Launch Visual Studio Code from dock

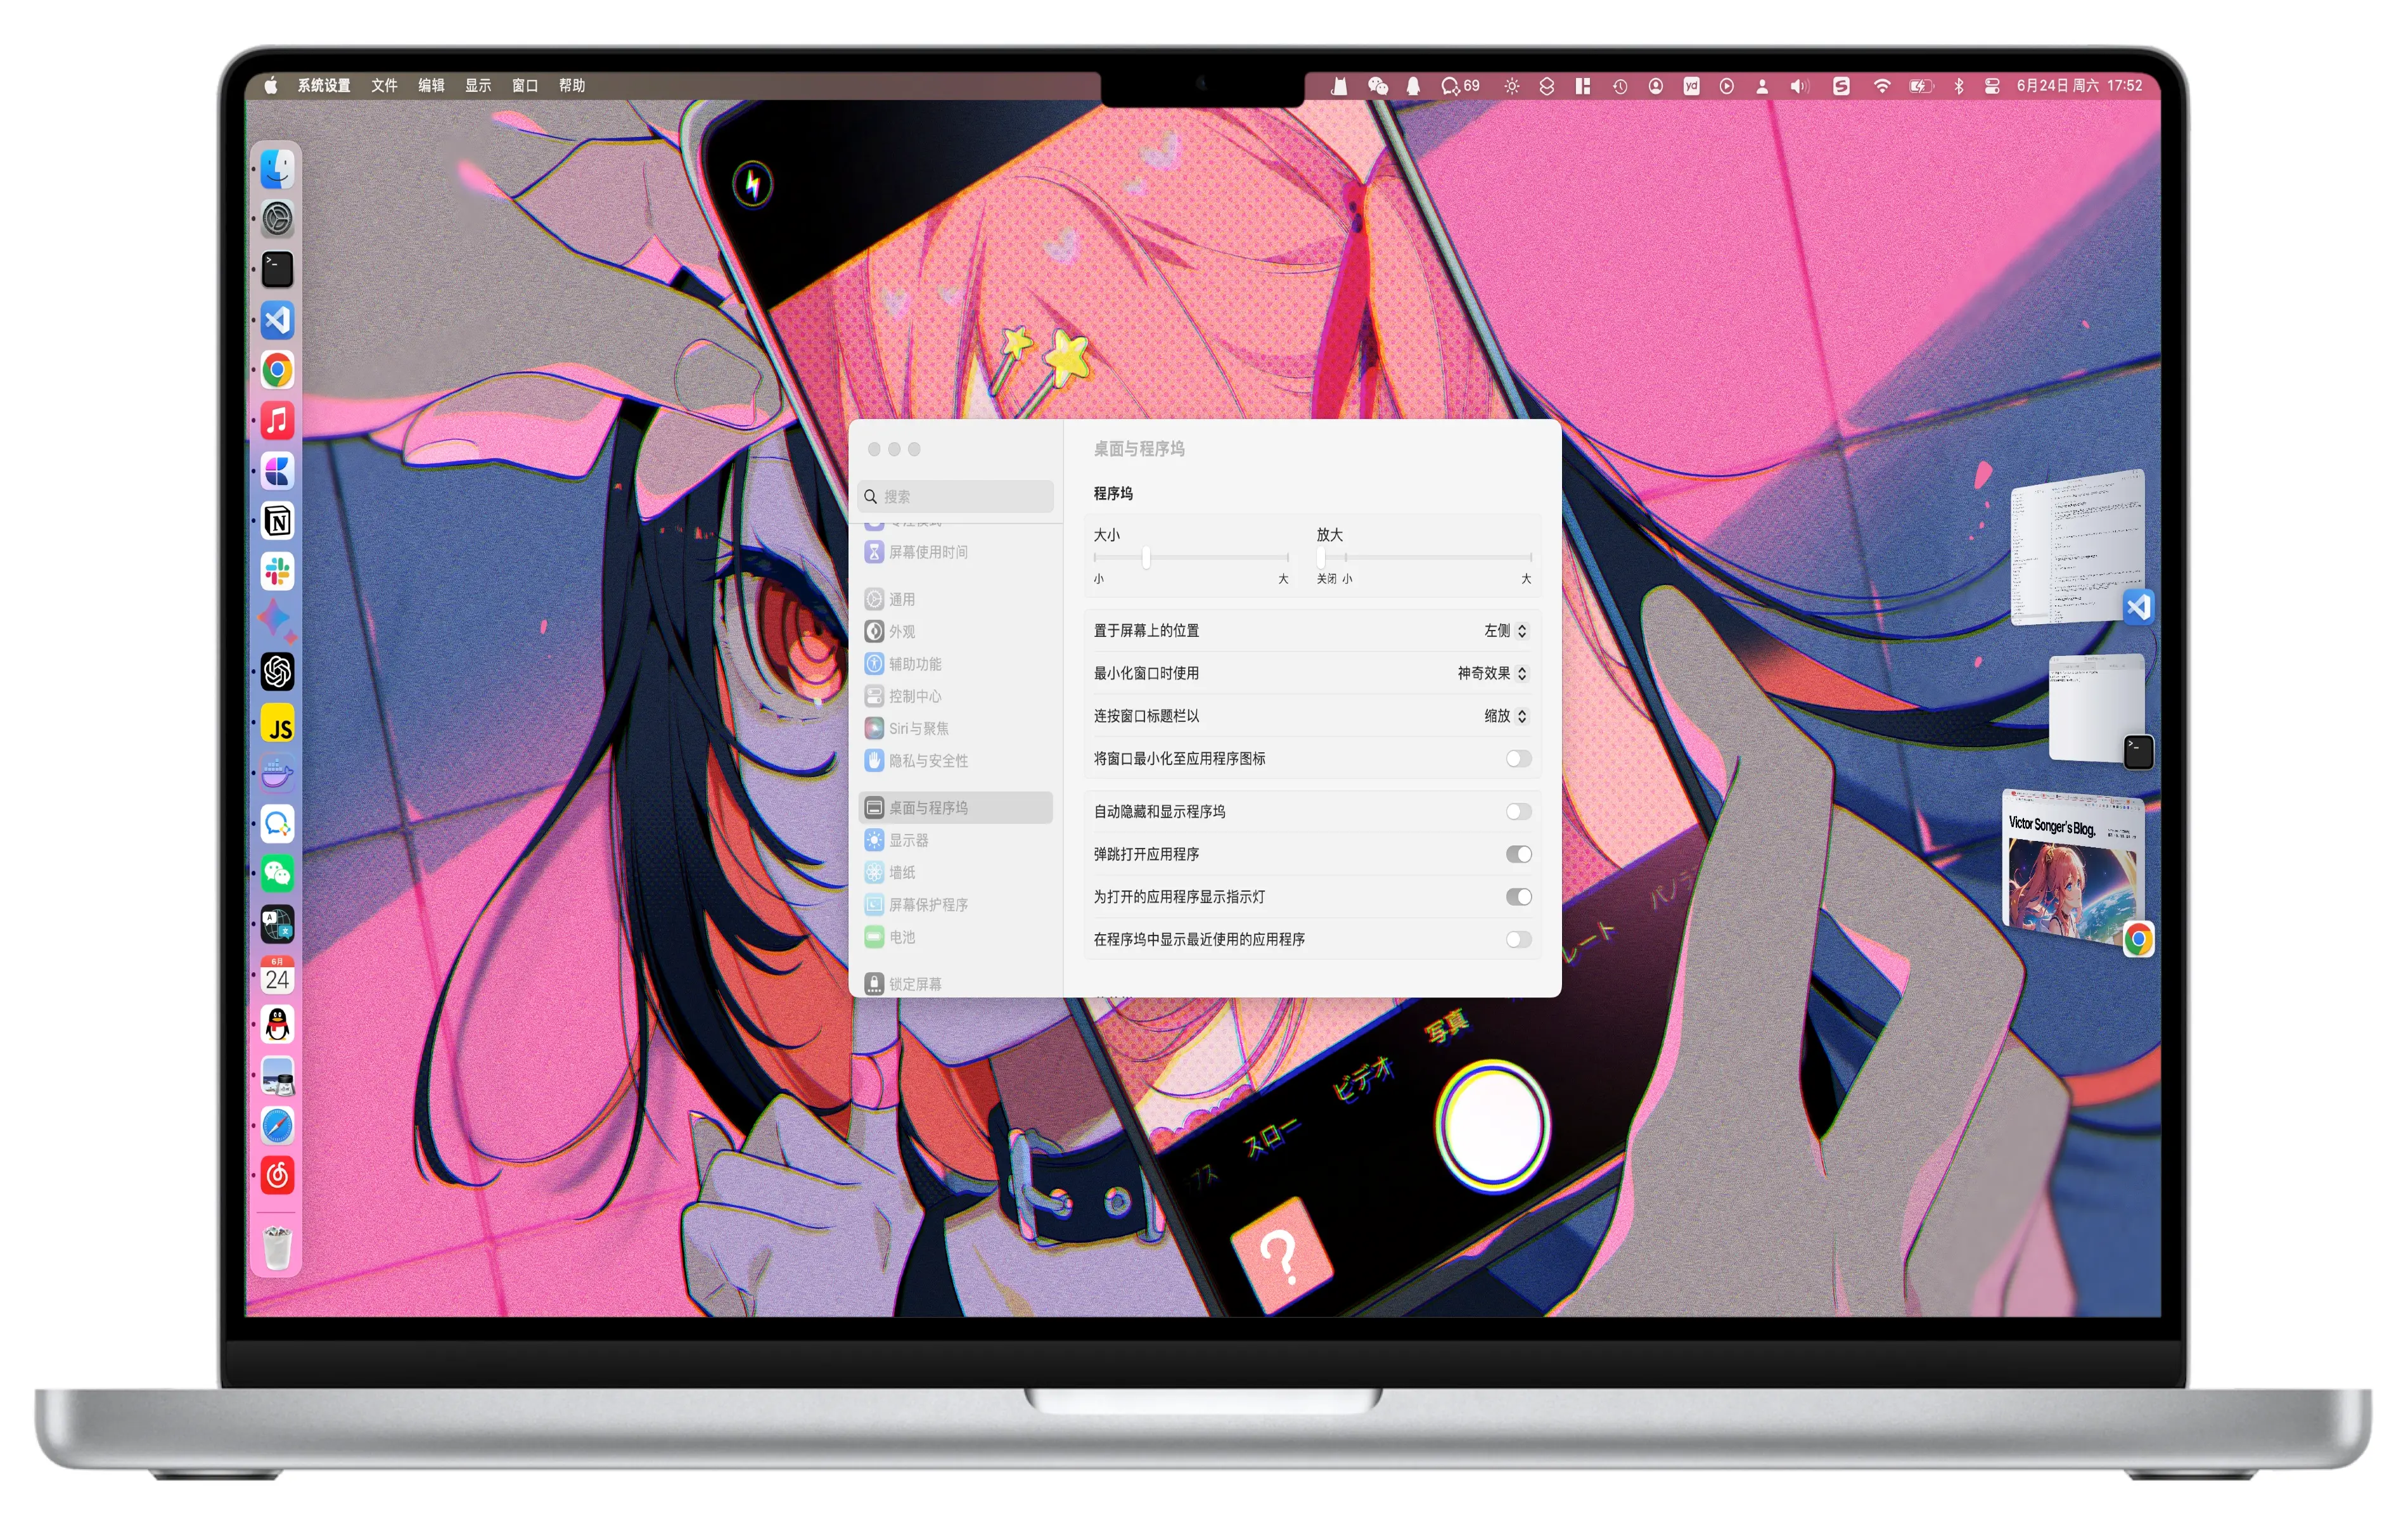(277, 320)
